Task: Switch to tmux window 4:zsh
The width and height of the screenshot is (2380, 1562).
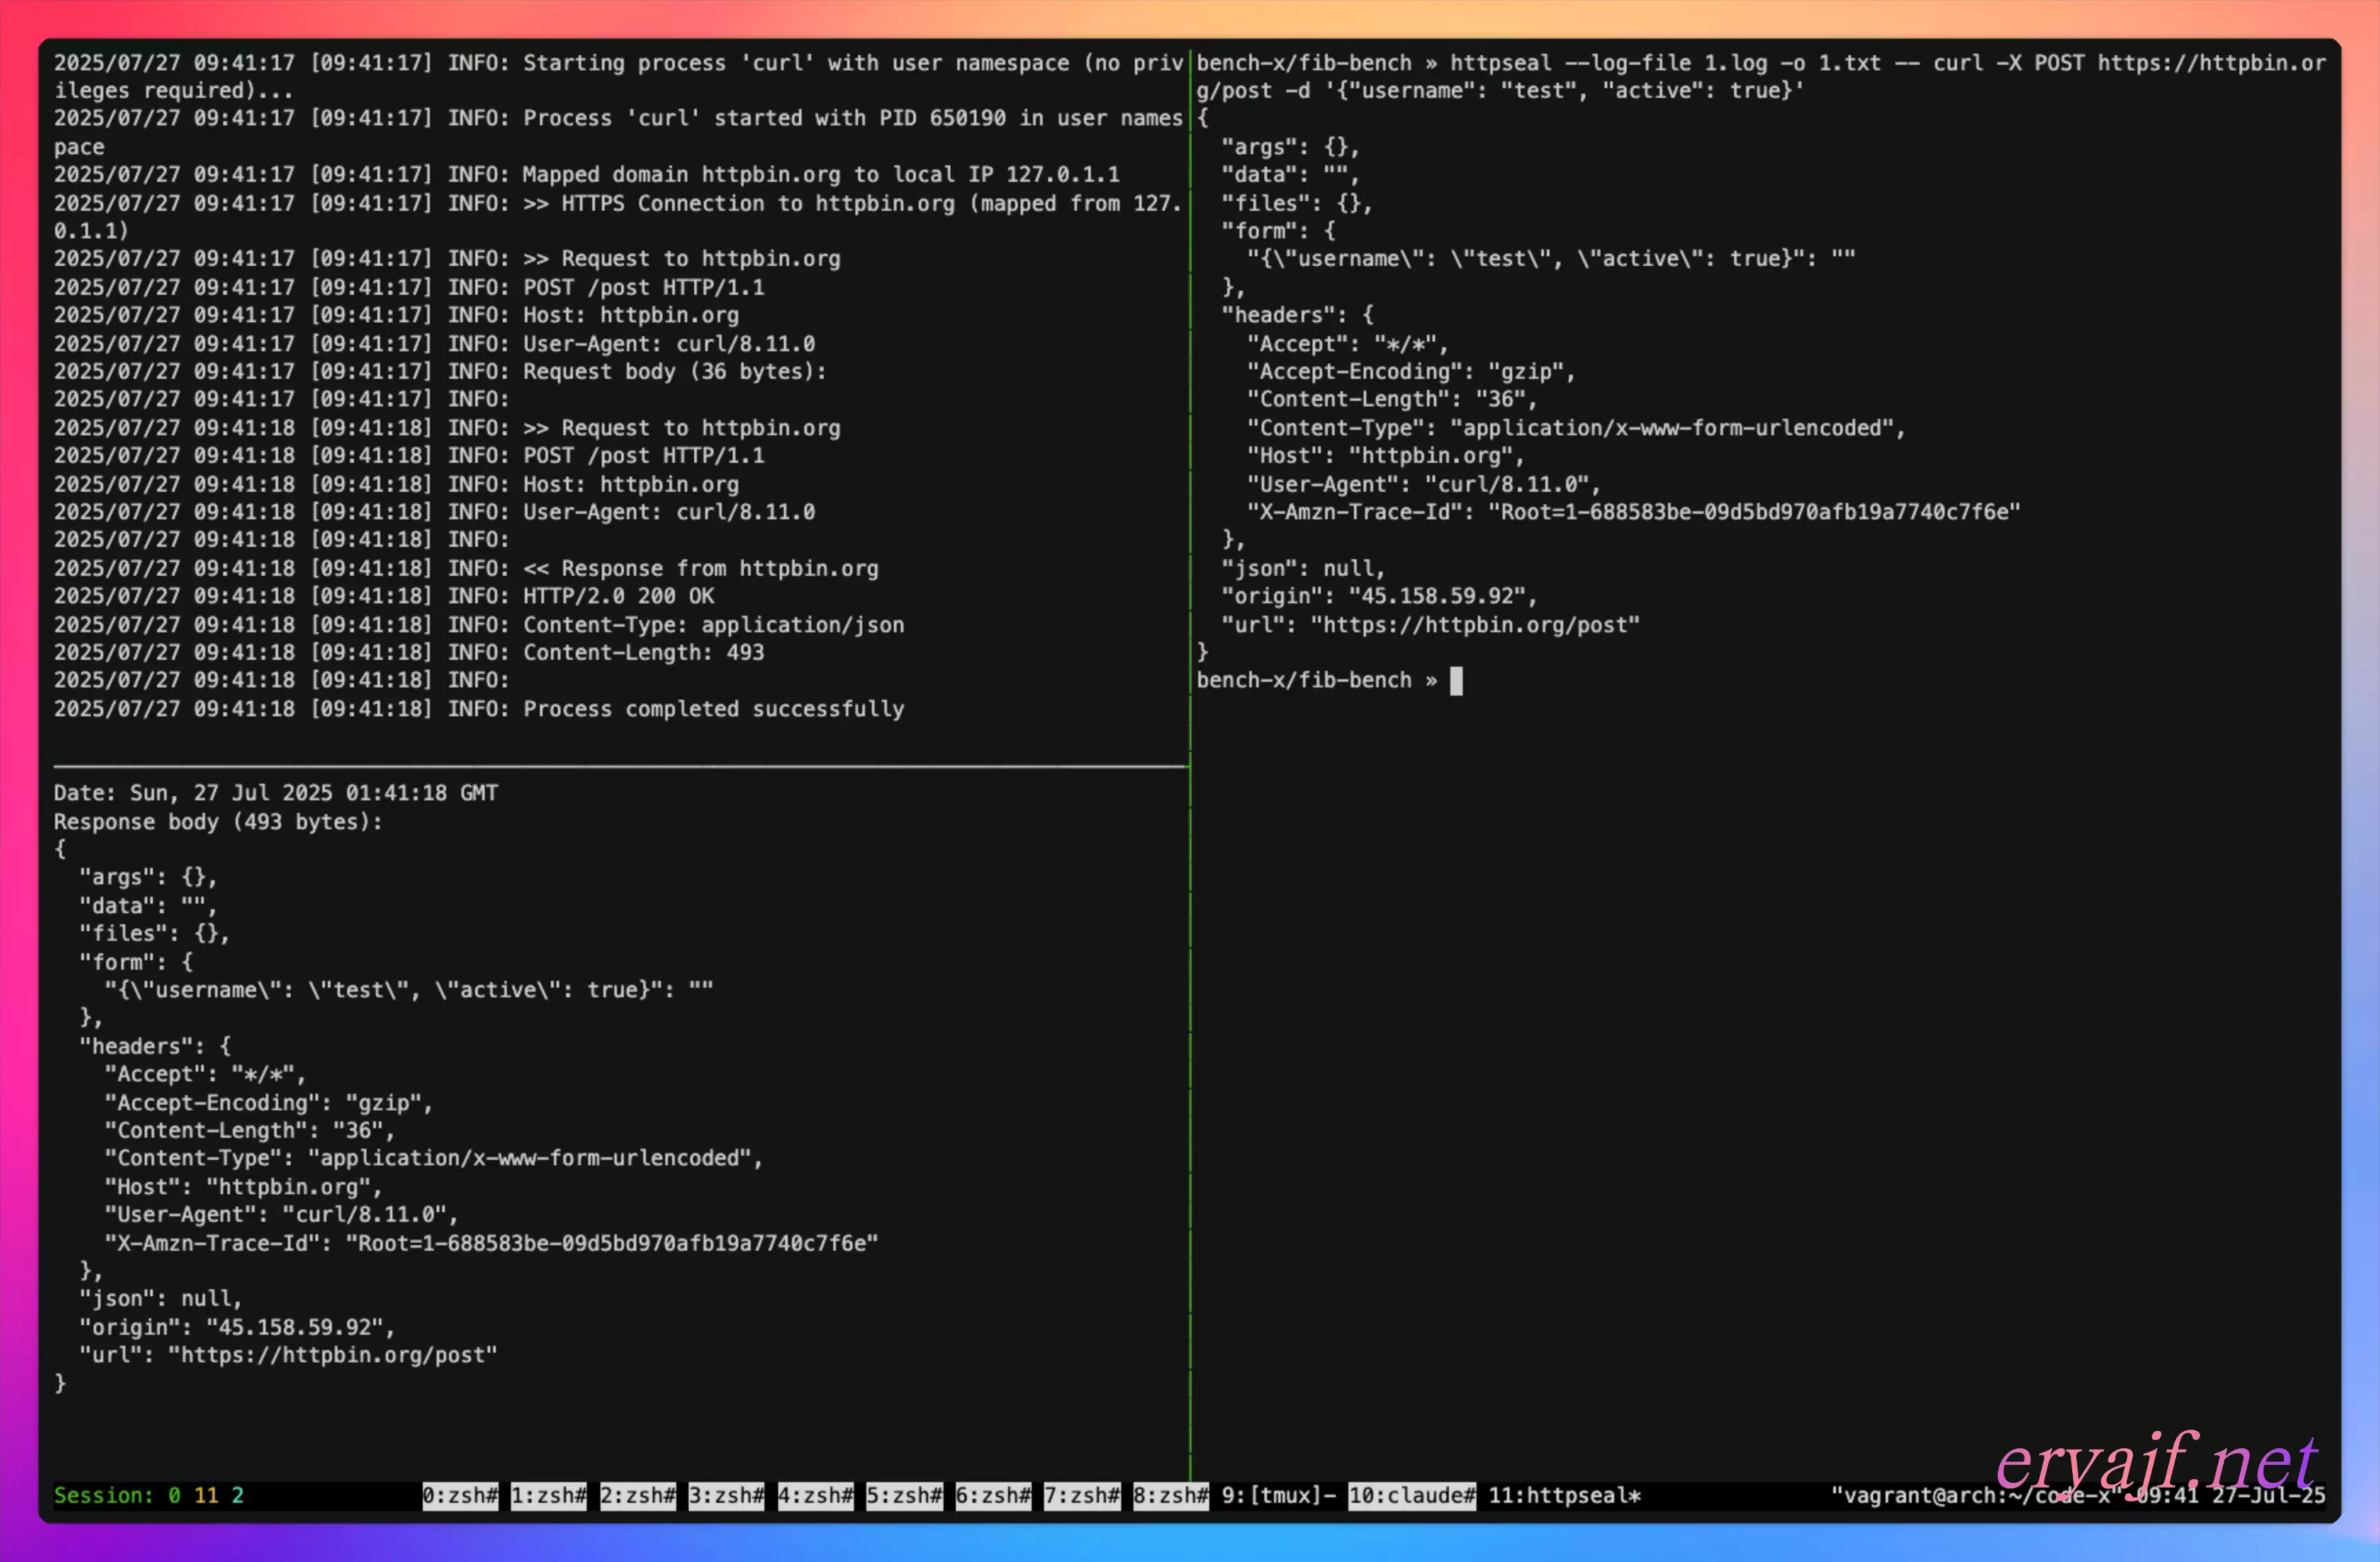Action: [816, 1495]
